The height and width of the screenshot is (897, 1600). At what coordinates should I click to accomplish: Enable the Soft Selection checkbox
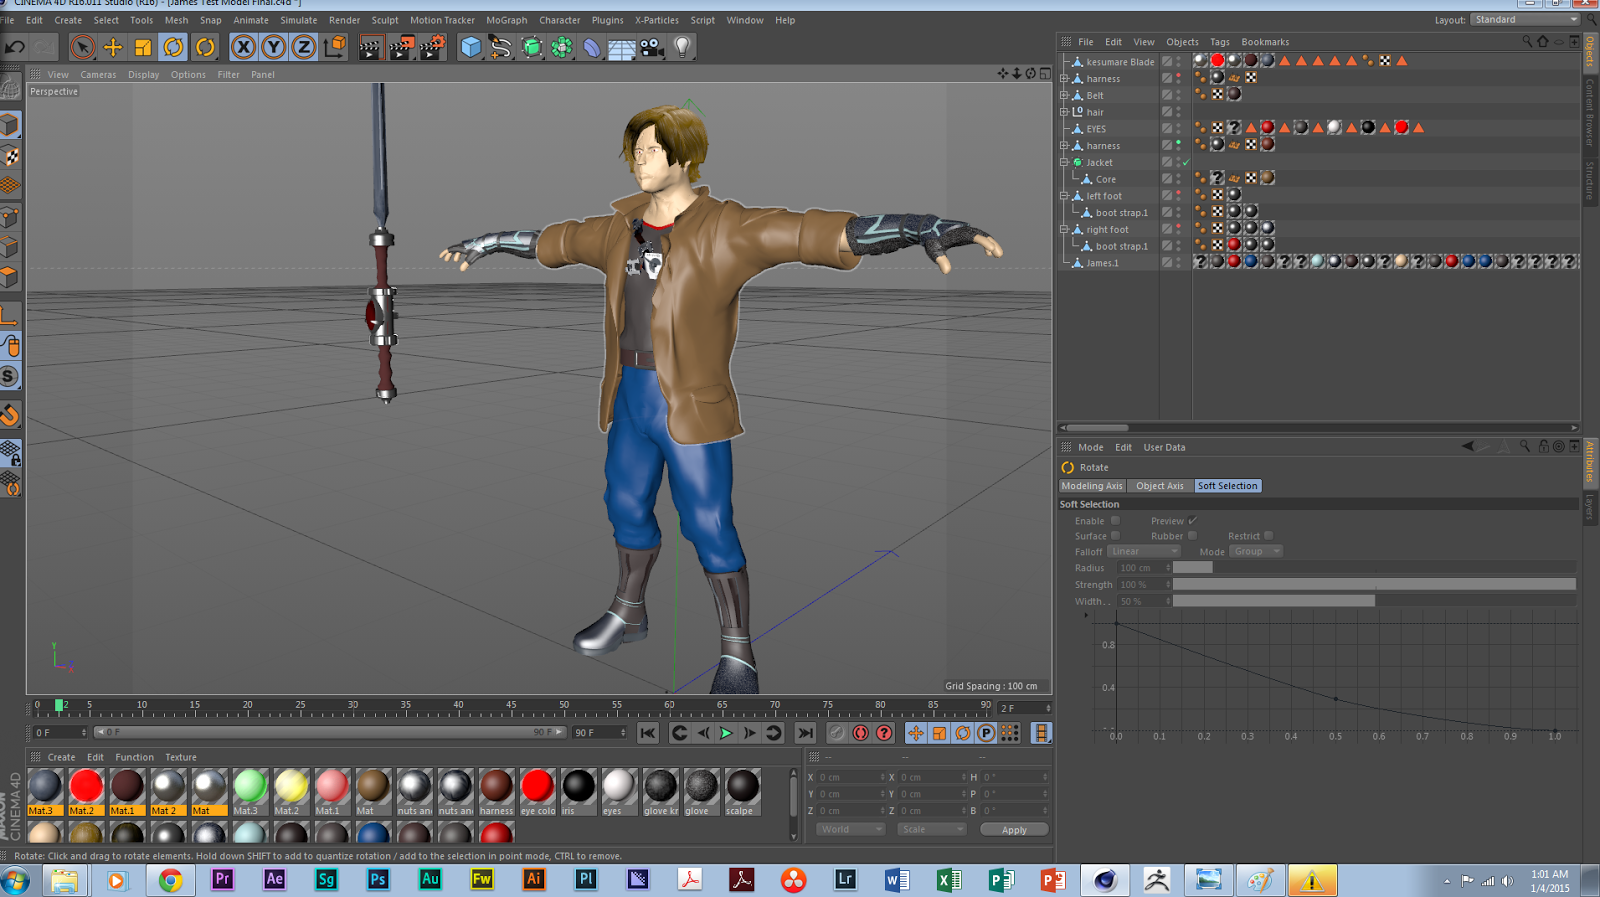(x=1115, y=521)
